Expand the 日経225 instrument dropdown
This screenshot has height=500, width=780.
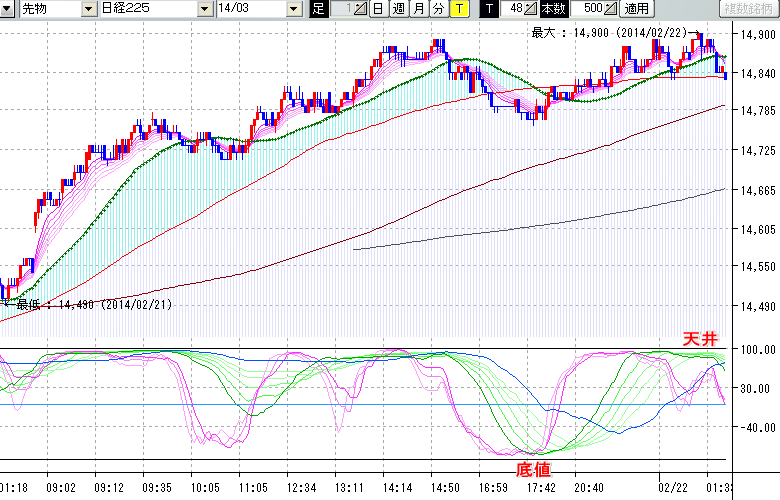(205, 9)
